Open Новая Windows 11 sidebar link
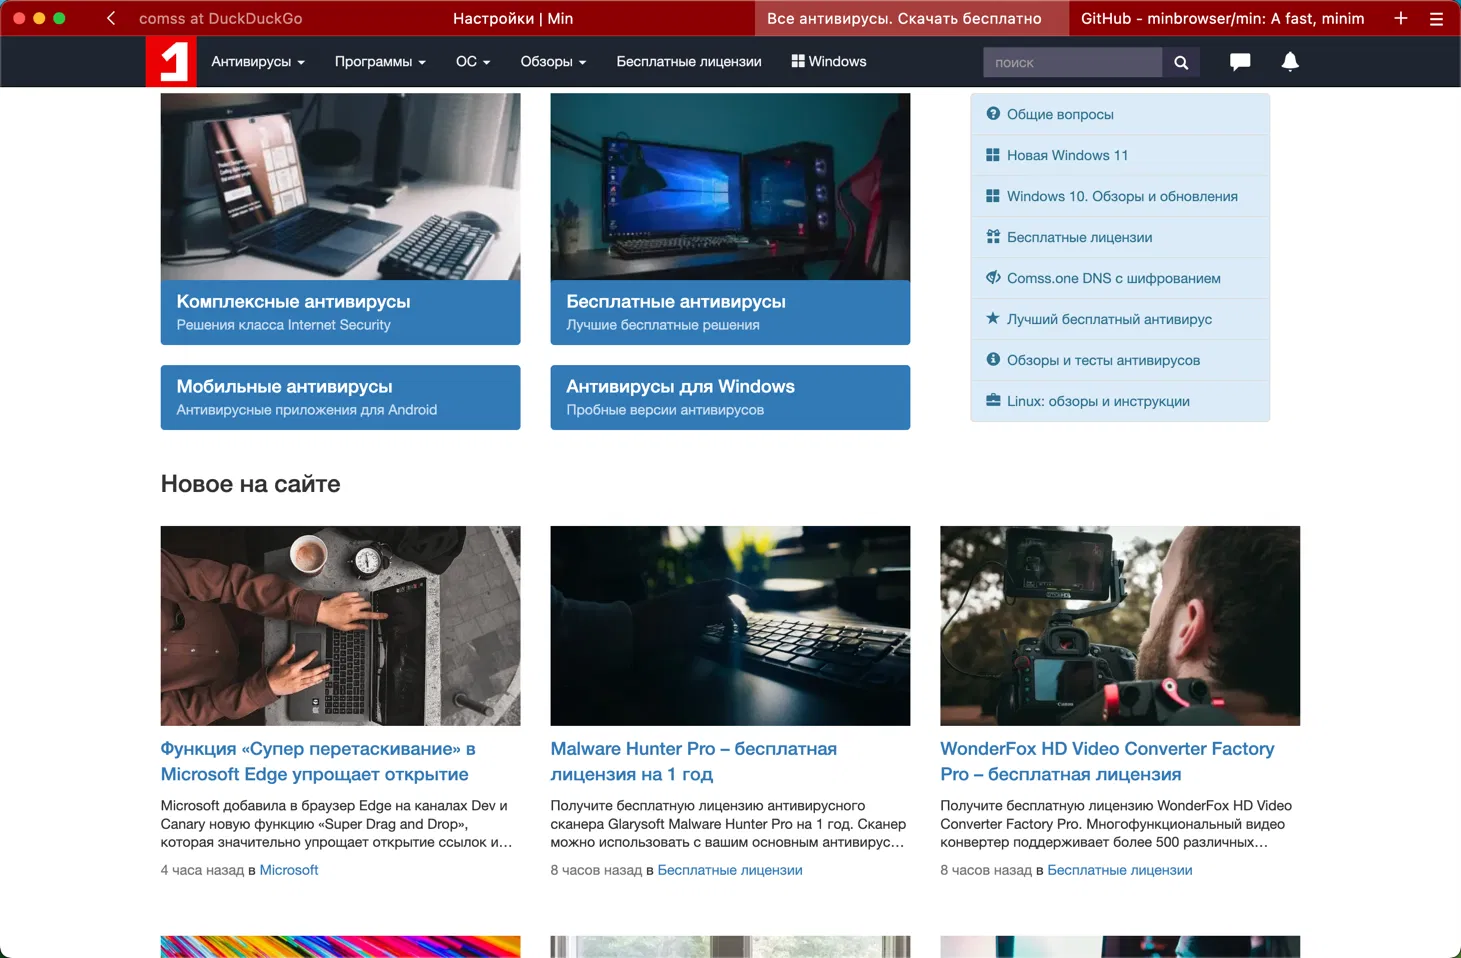Screen dimensions: 1461x958 pyautogui.click(x=1067, y=155)
